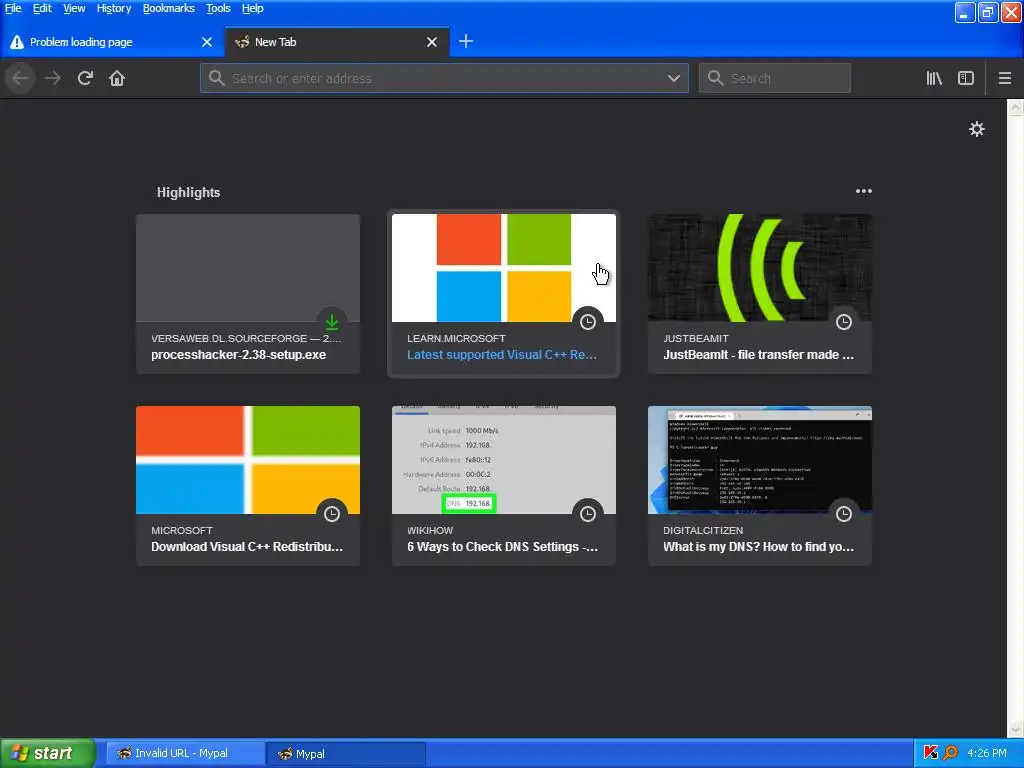Open the address bar history dropdown
The image size is (1024, 768).
674,78
